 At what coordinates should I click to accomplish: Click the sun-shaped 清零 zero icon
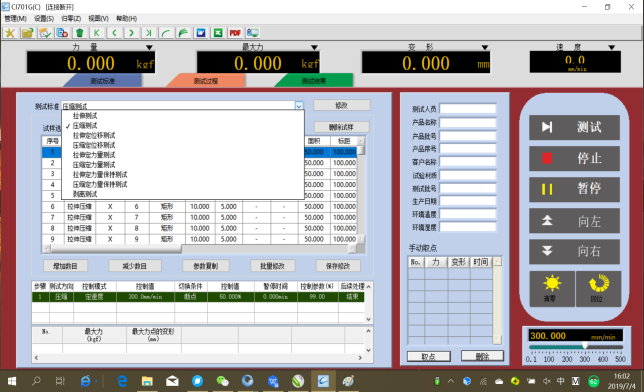[552, 288]
